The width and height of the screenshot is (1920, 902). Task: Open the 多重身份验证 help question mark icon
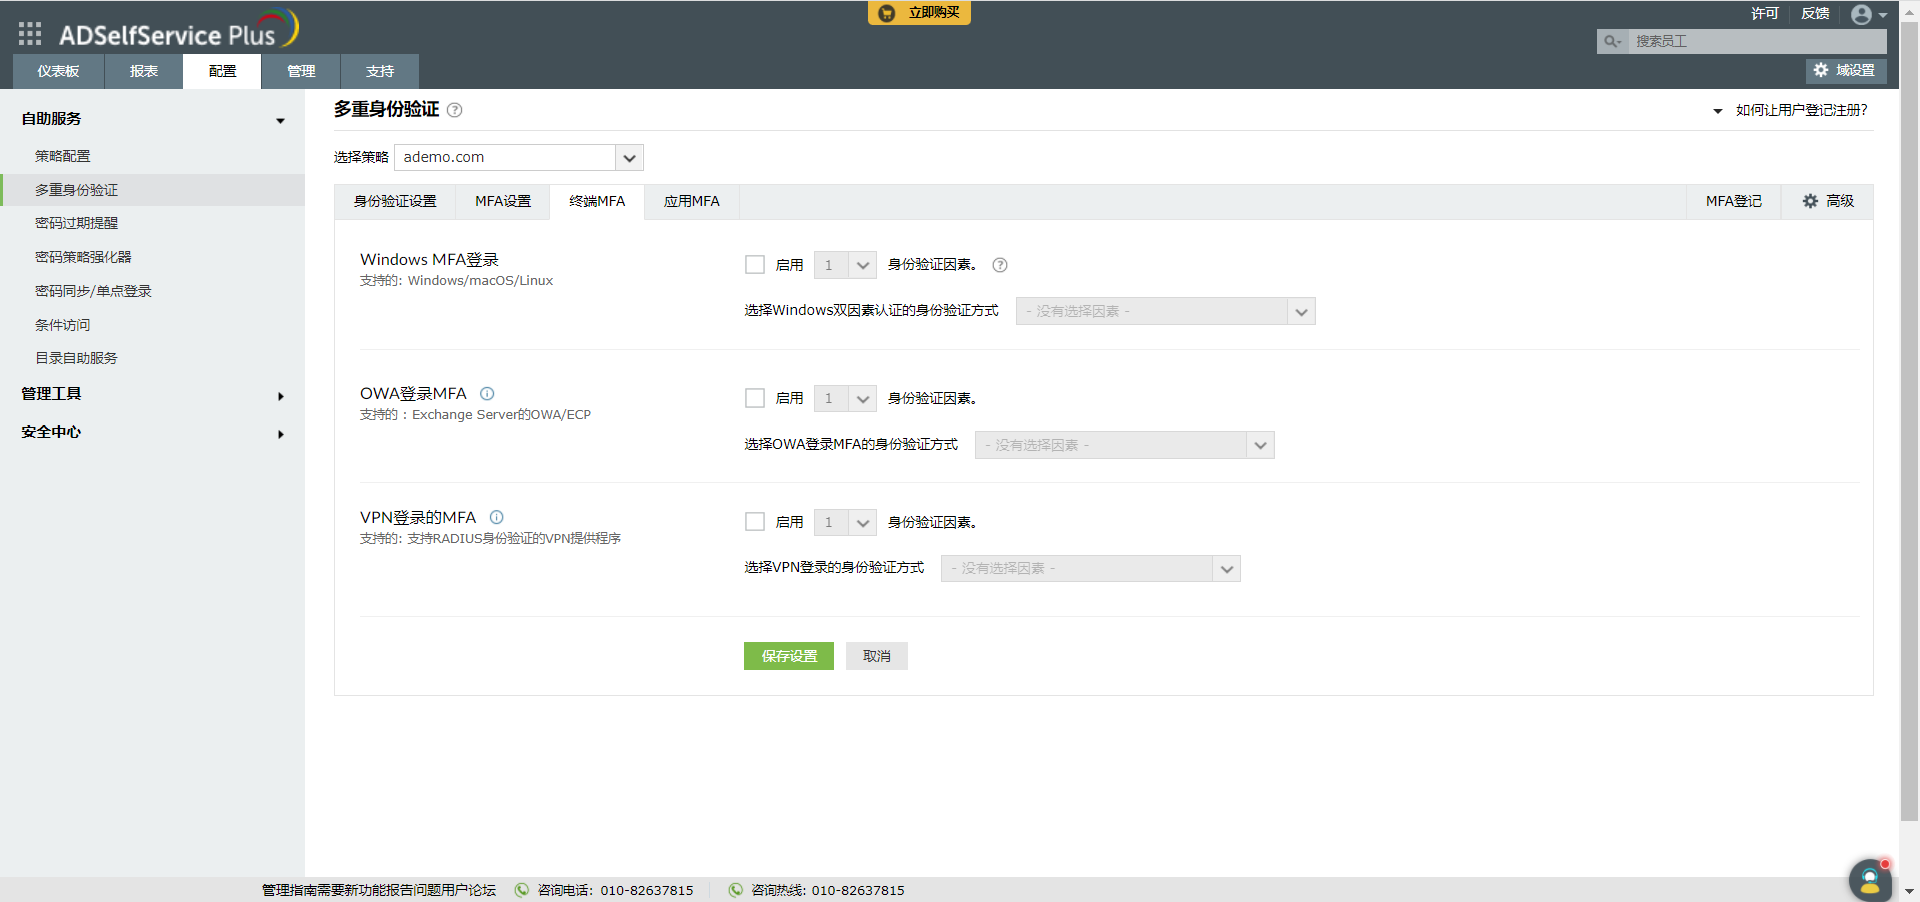click(455, 110)
